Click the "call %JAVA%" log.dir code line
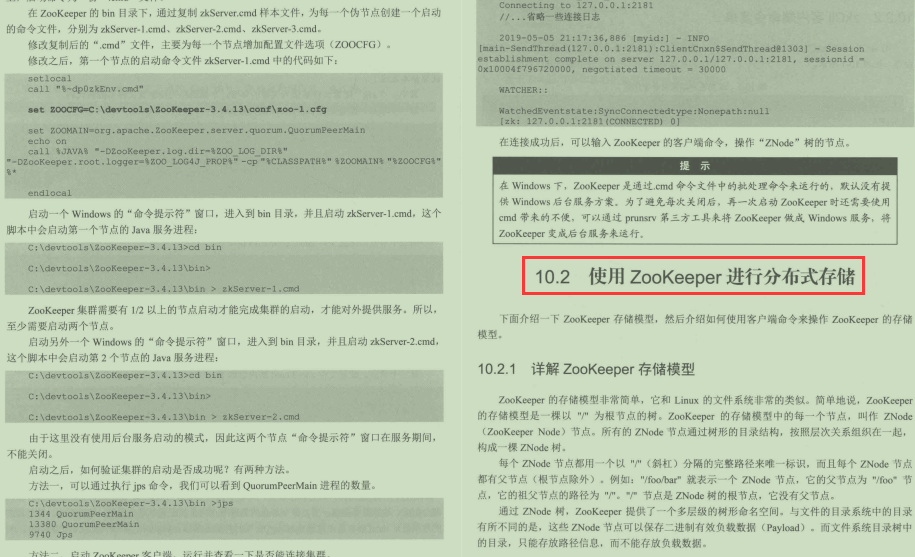Image resolution: width=915 pixels, height=557 pixels. (x=158, y=151)
